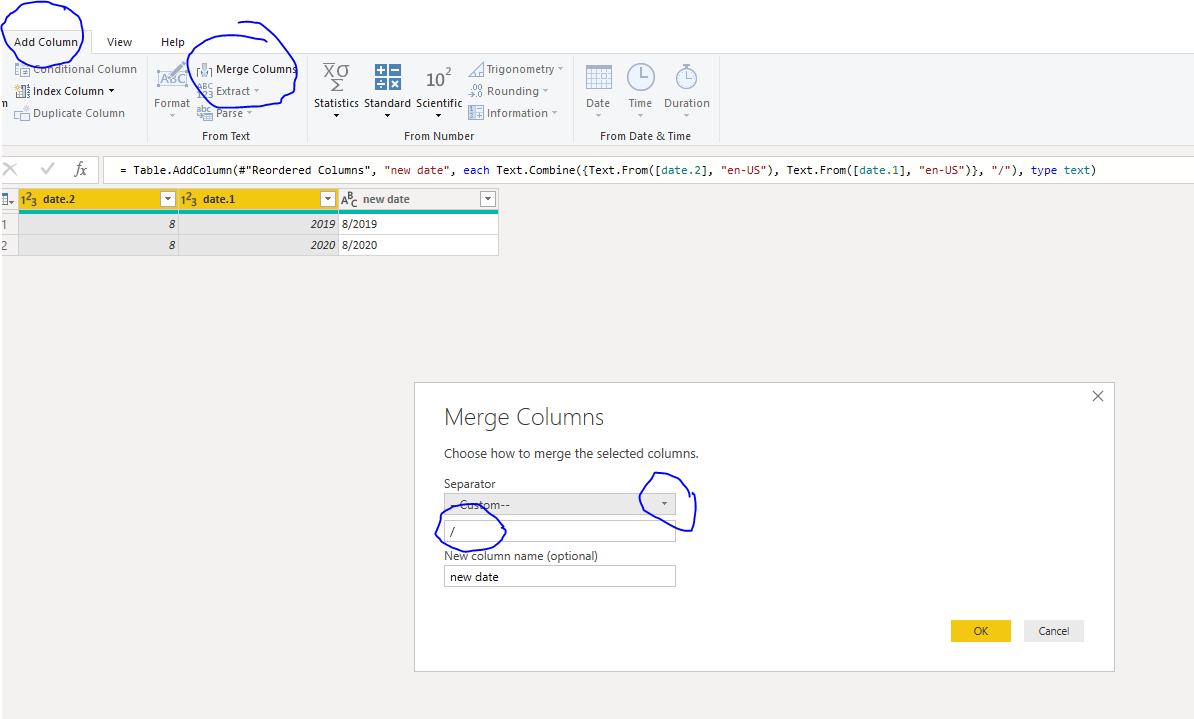This screenshot has width=1194, height=719.
Task: Expand the Trigonometry dropdown
Action: [x=516, y=69]
